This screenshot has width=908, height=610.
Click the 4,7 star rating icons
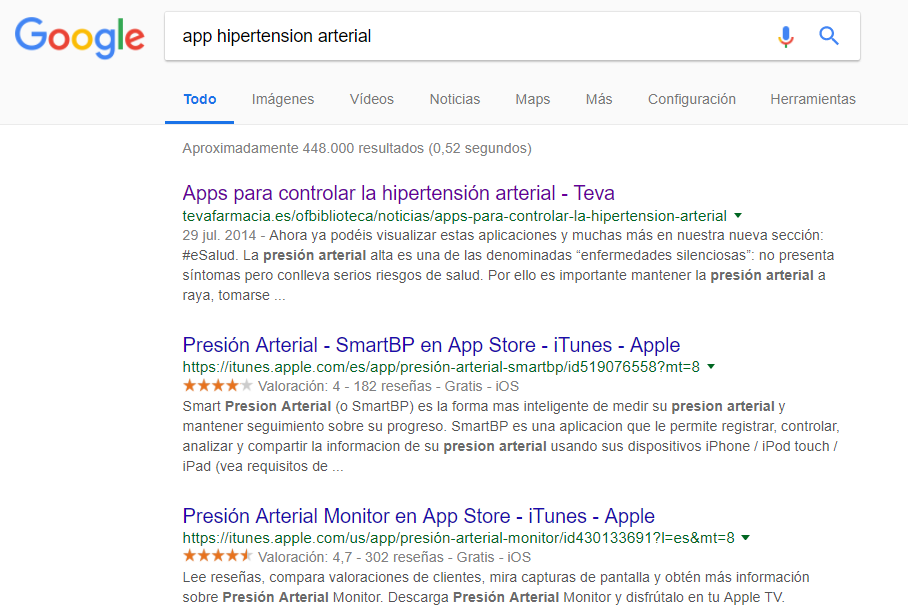[218, 556]
